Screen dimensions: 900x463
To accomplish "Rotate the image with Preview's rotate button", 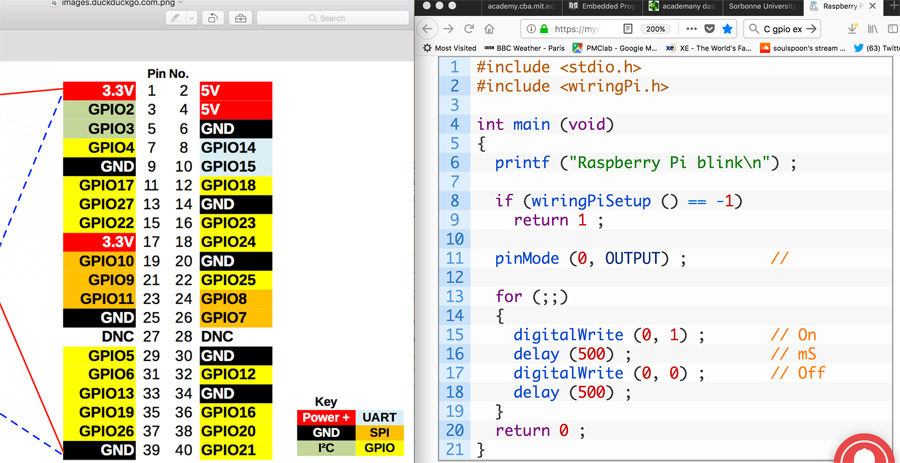I will tap(212, 18).
